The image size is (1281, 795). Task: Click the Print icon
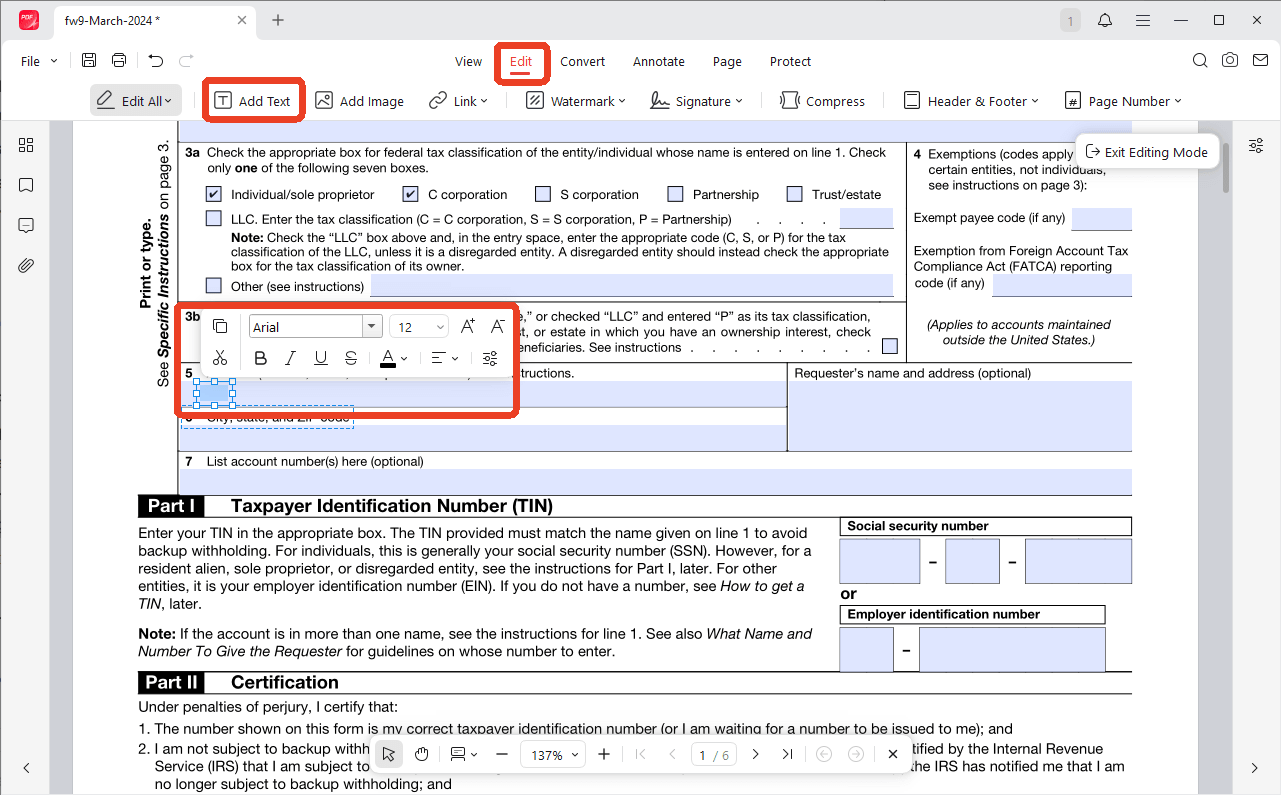point(119,61)
